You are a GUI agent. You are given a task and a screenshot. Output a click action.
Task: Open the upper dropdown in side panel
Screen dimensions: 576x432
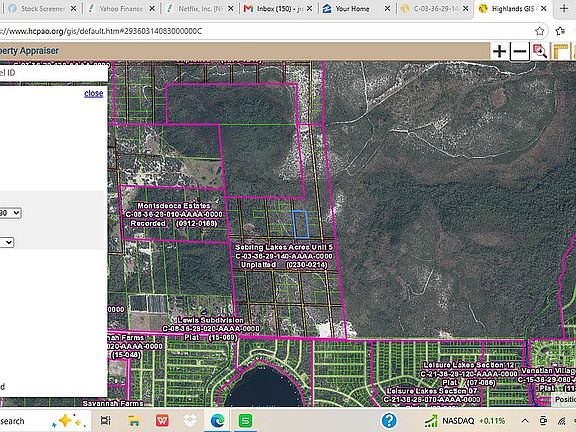click(x=10, y=213)
